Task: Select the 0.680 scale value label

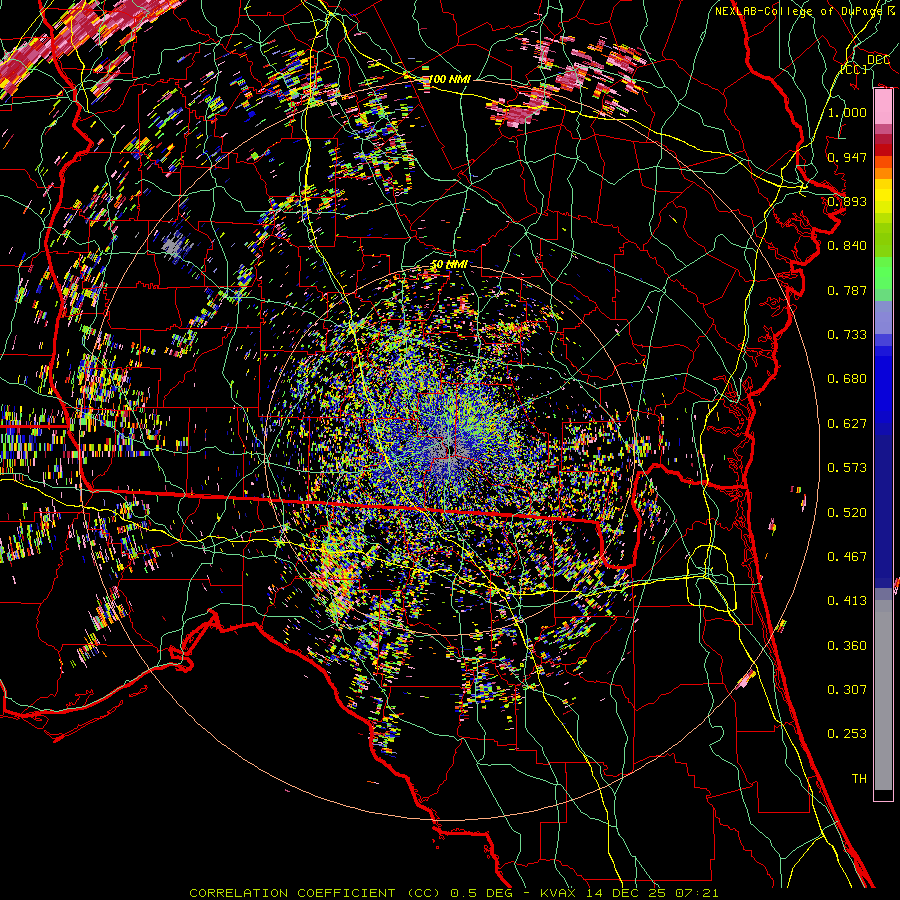Action: coord(847,379)
